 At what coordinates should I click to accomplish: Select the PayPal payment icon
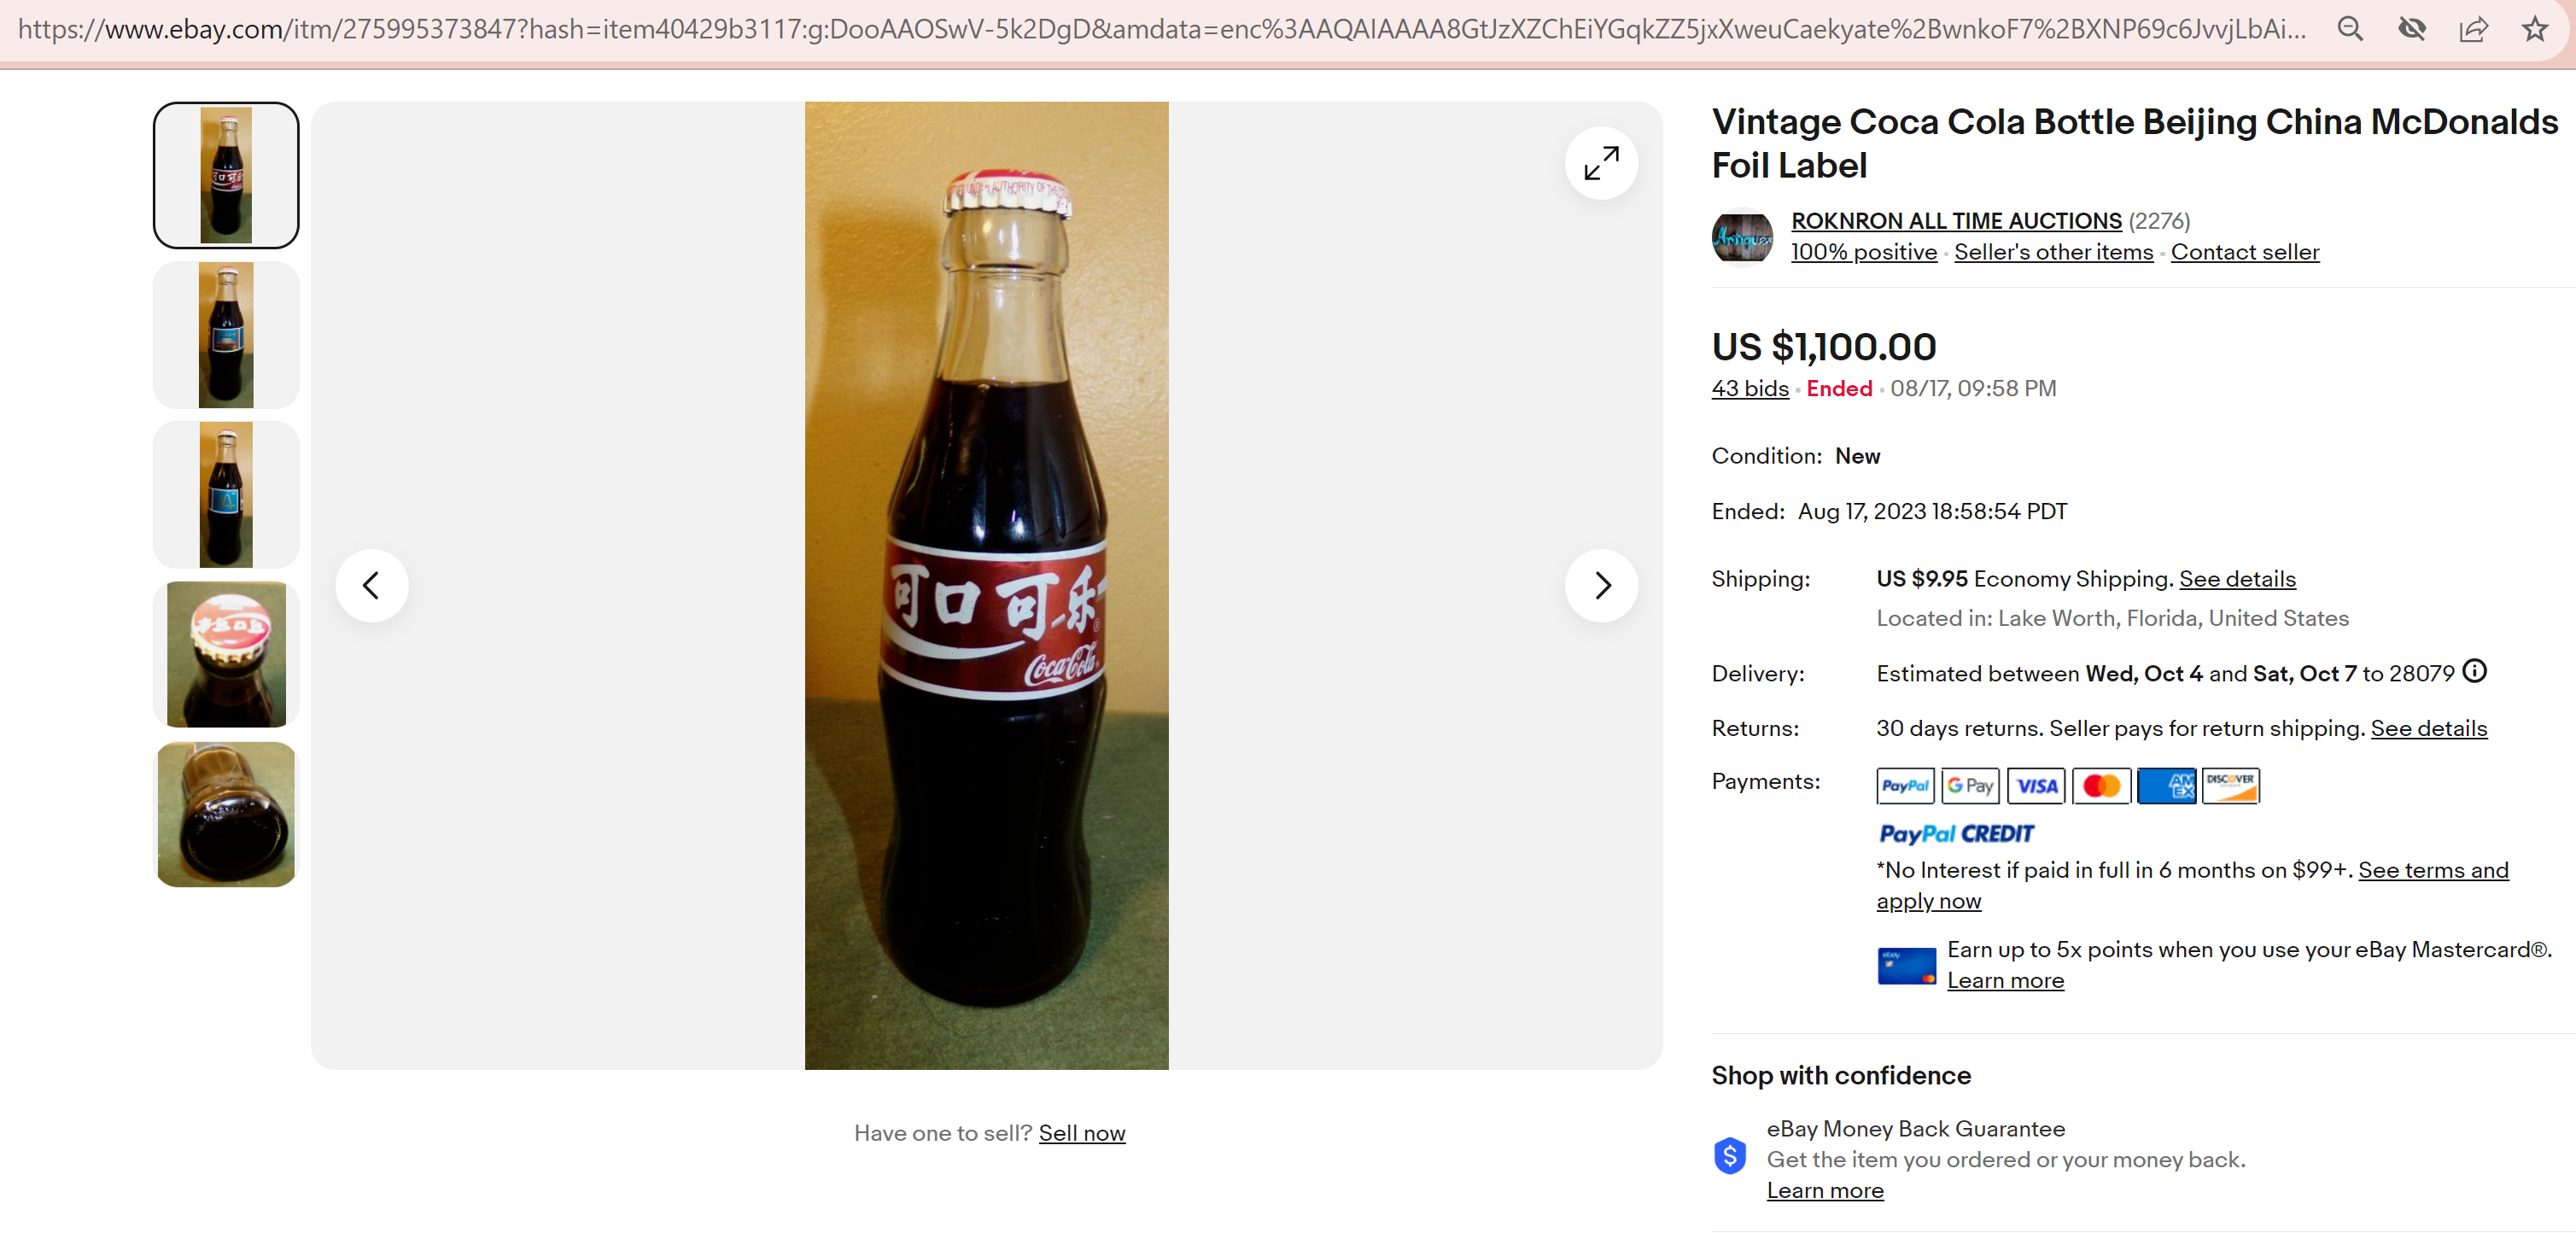(x=1904, y=786)
